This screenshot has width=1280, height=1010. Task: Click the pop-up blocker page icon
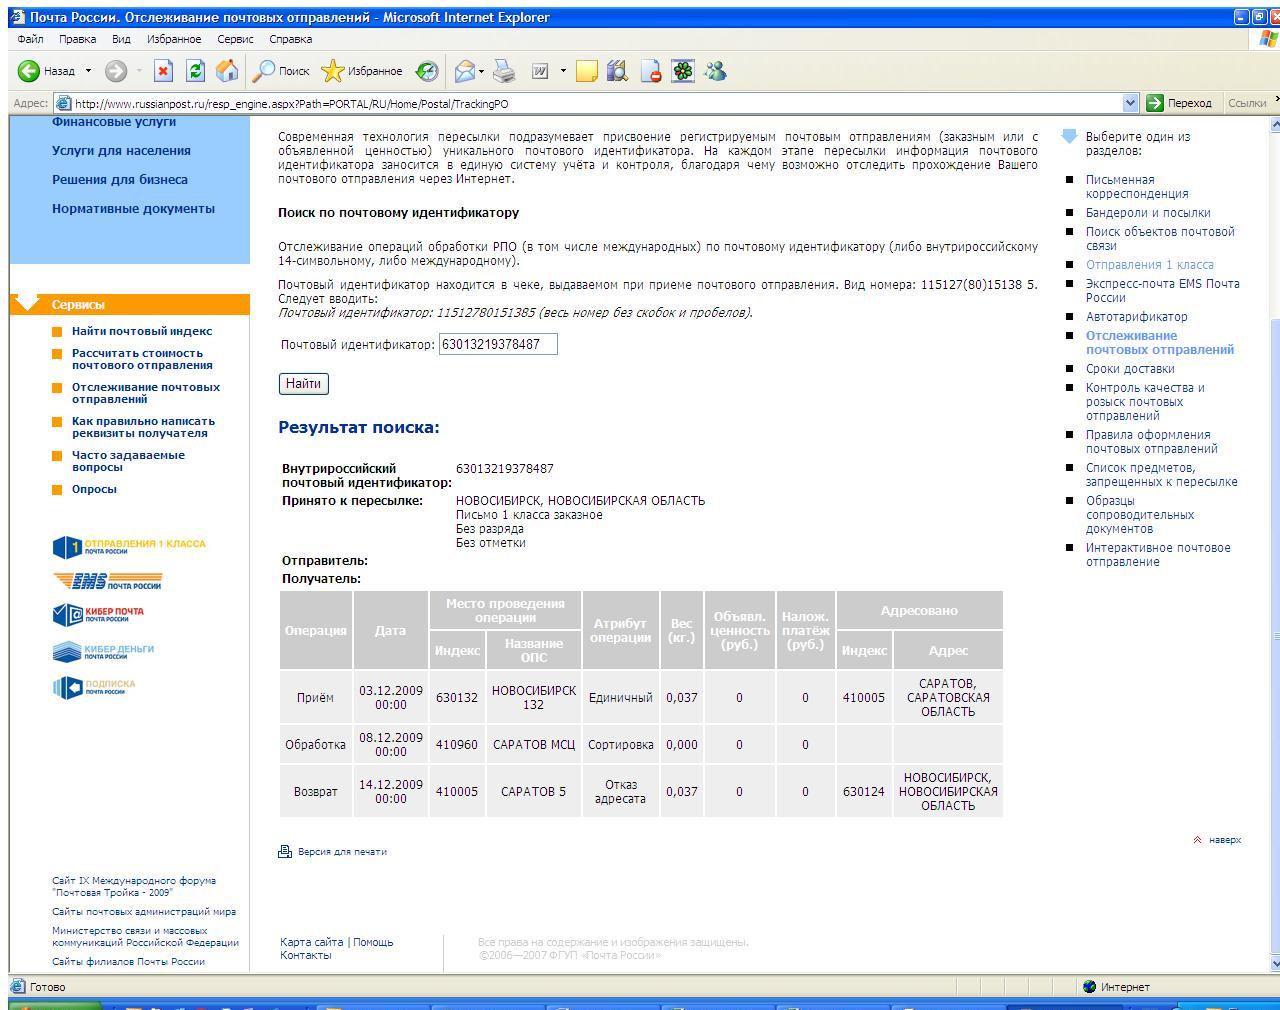(x=651, y=71)
